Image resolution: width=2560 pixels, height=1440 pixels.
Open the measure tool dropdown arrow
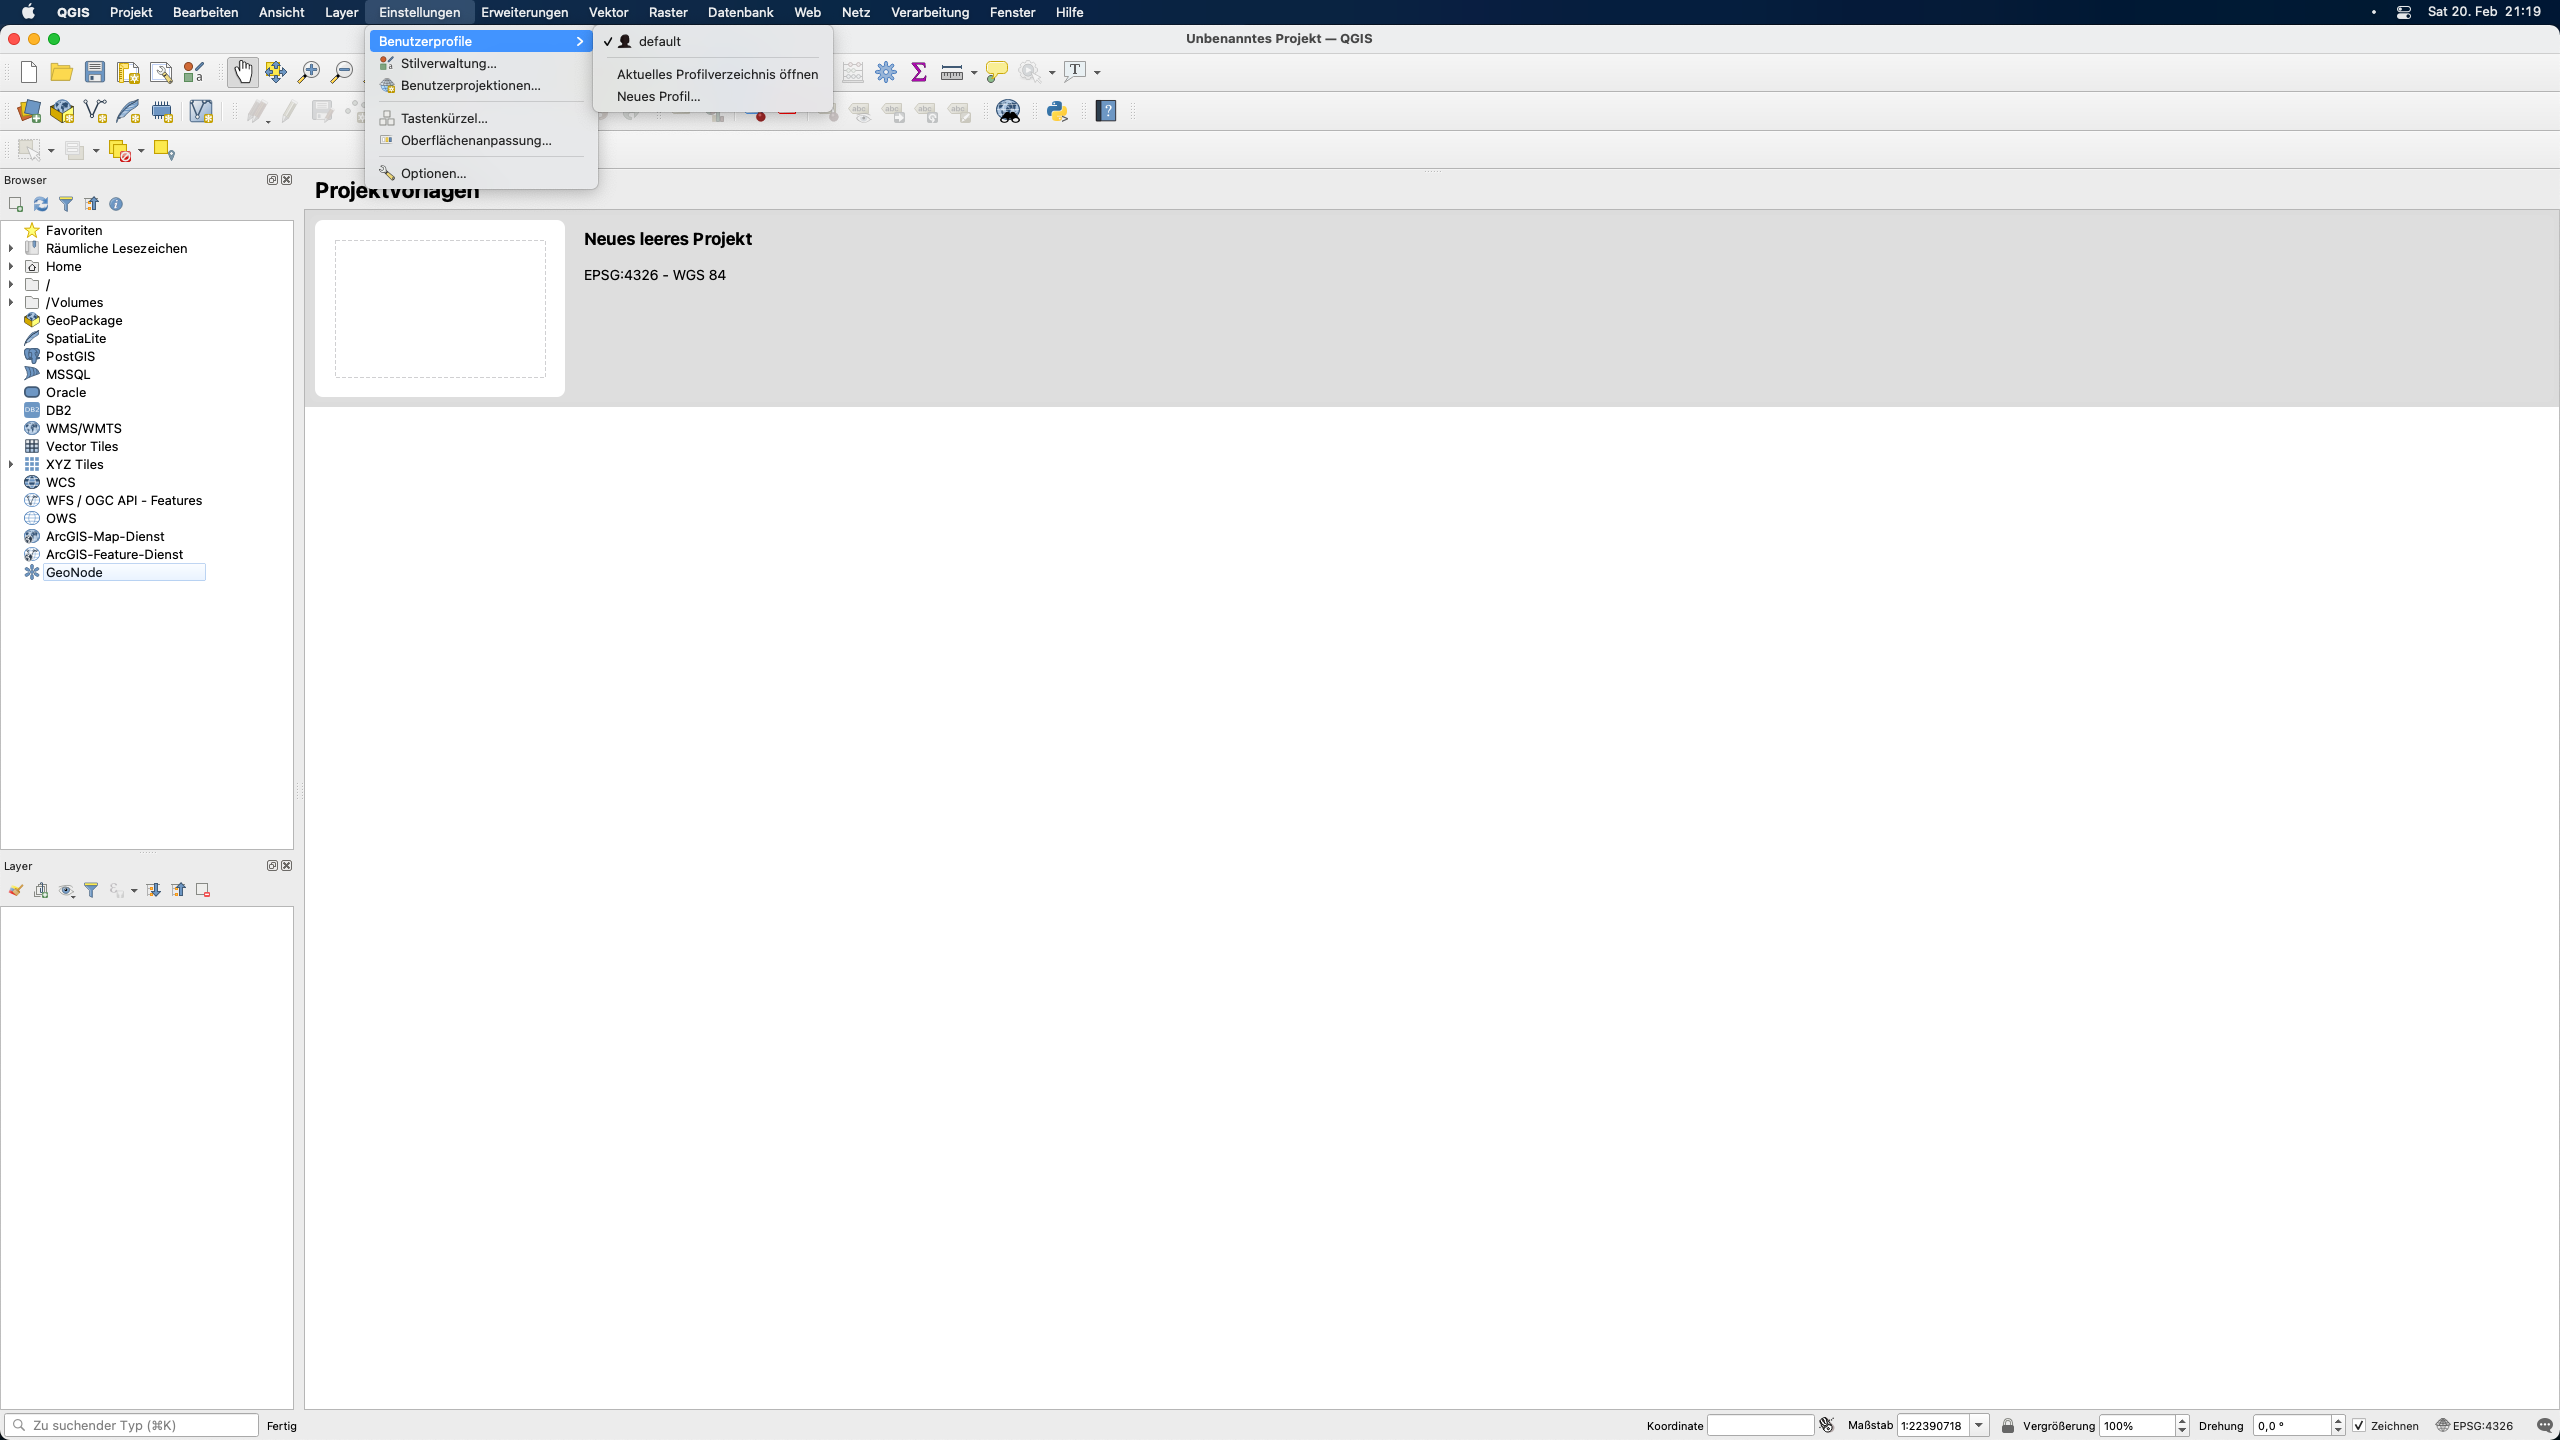[974, 73]
